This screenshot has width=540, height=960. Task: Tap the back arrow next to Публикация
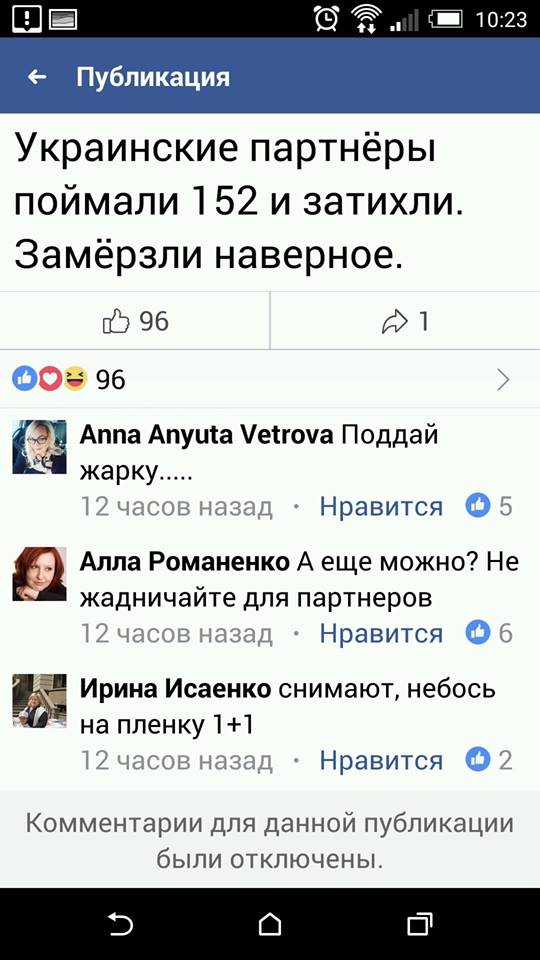37,77
